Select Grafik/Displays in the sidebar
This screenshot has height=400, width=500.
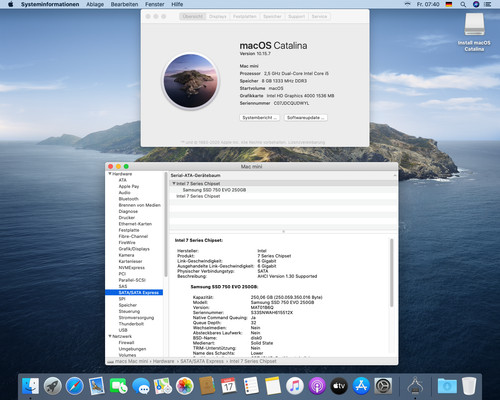click(x=134, y=249)
